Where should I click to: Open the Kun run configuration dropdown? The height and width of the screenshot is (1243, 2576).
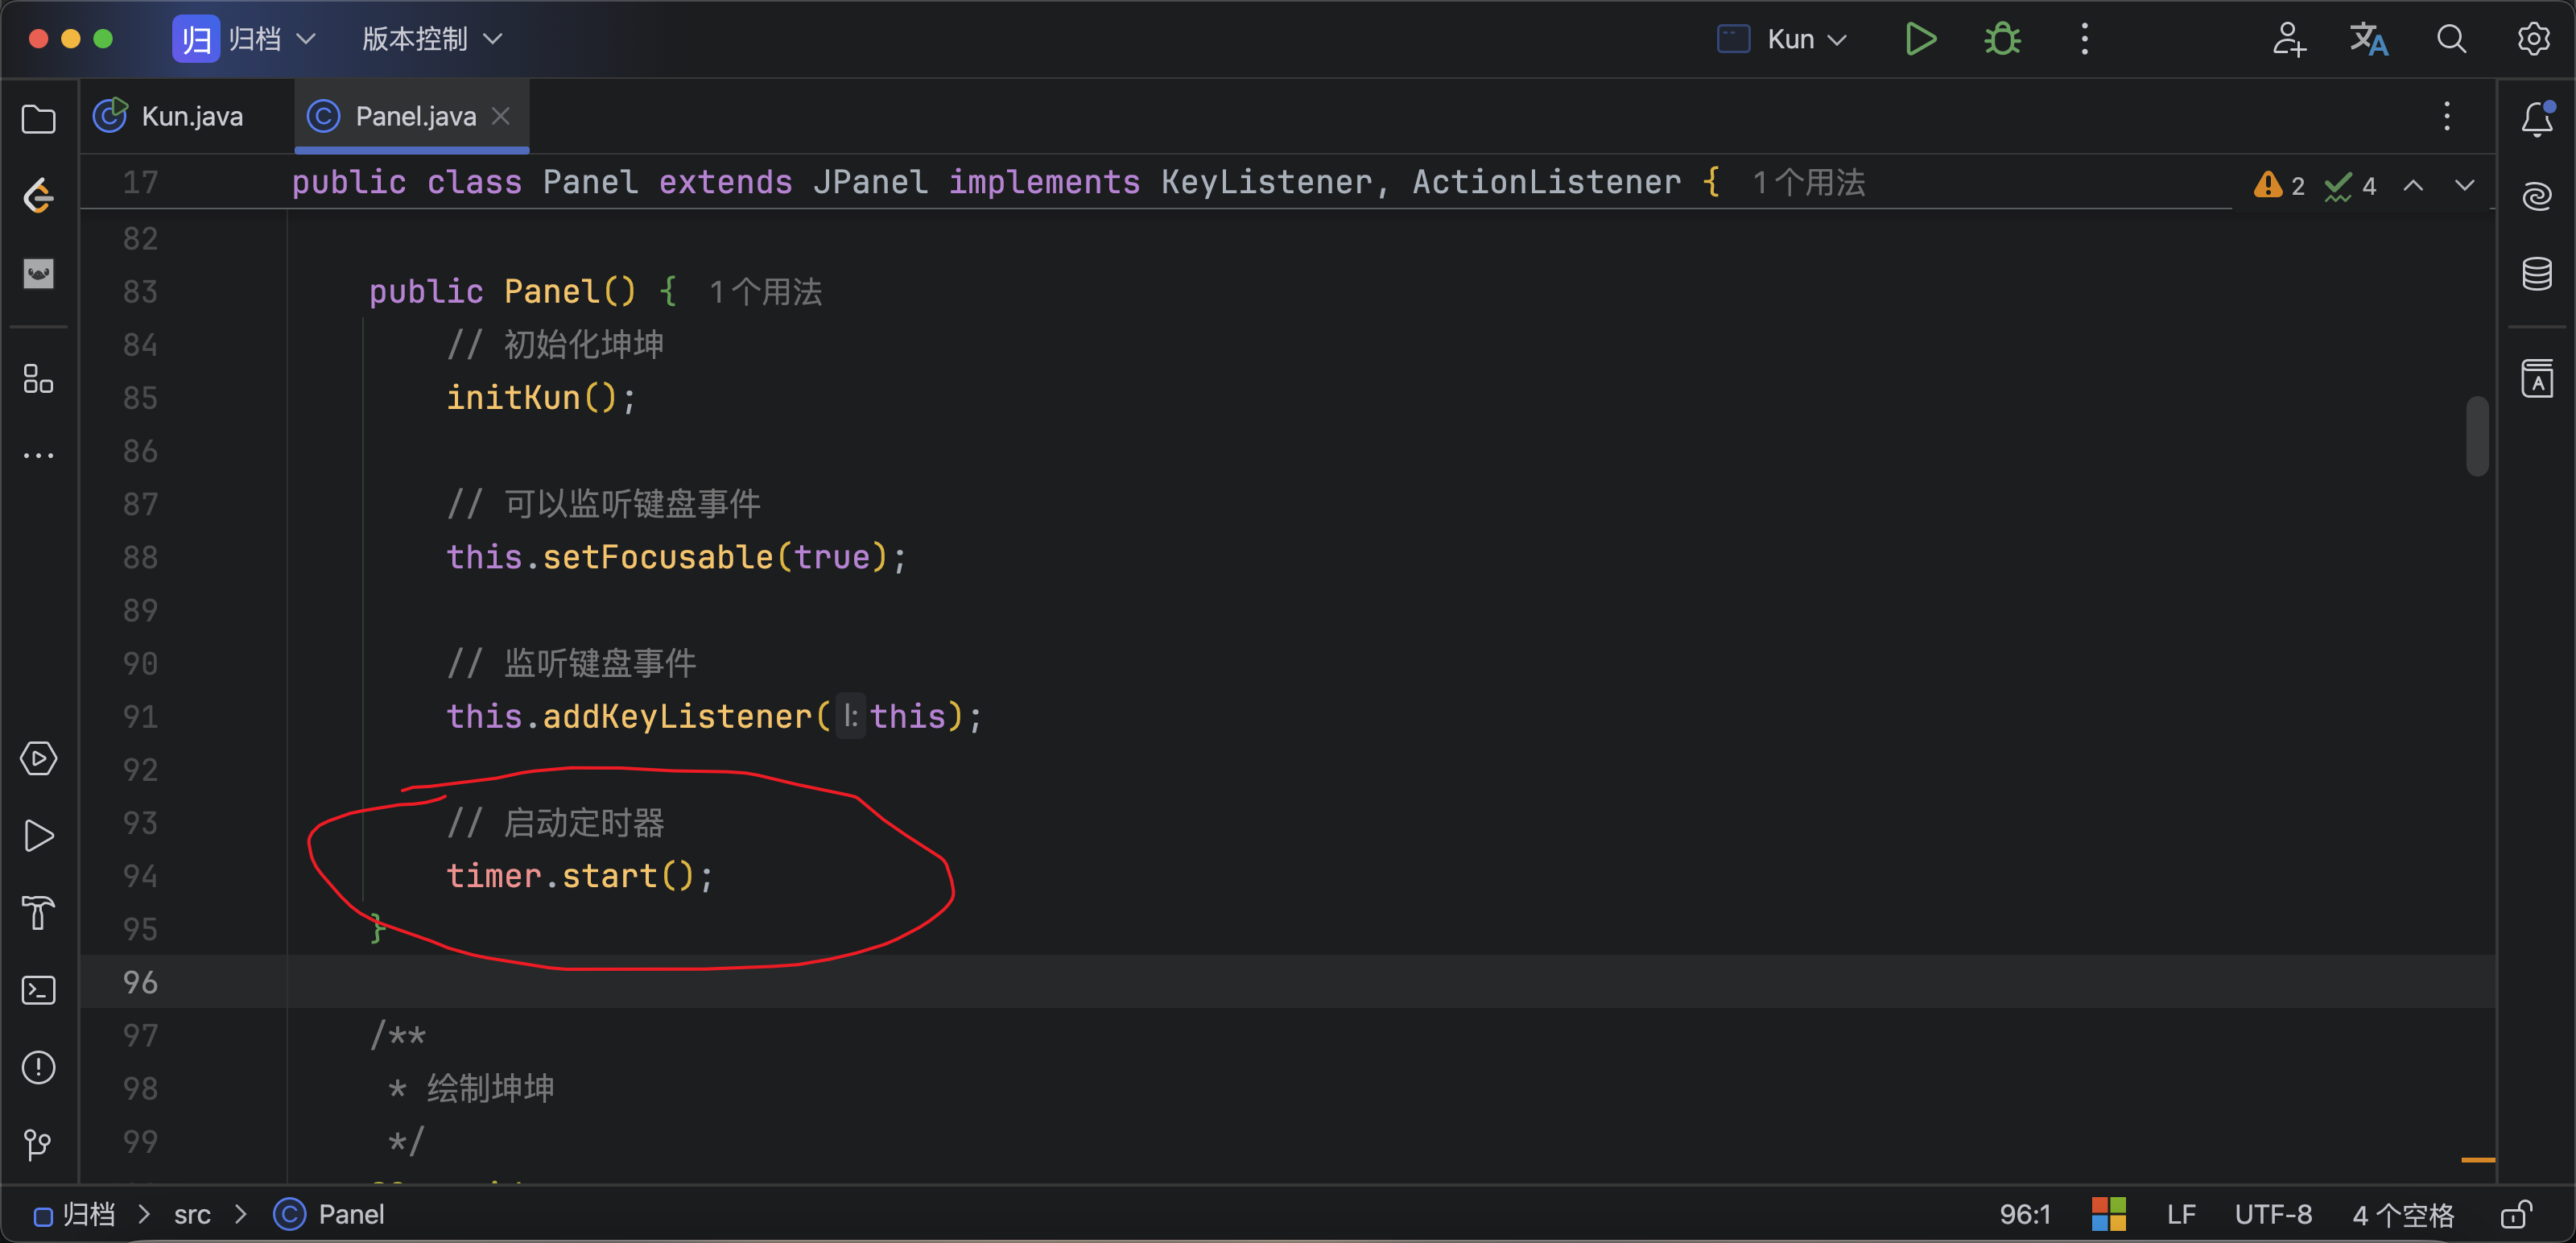1782,39
